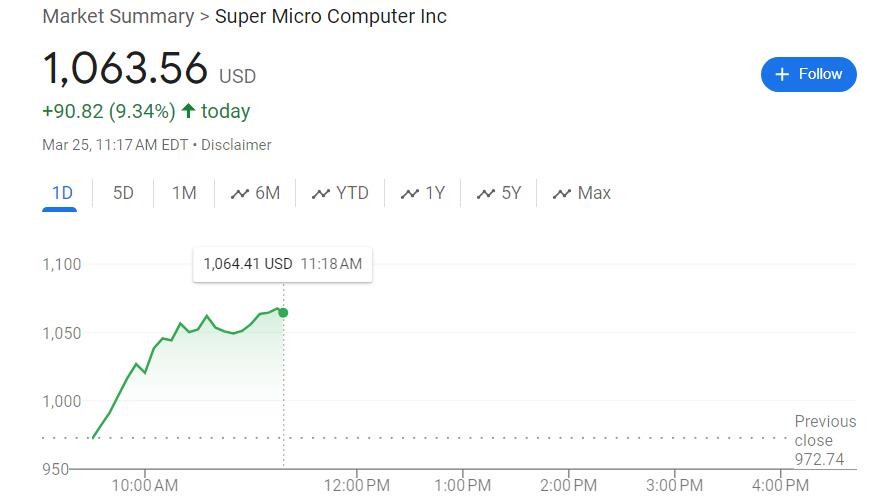Click the plus icon in Follow button
Screen dimensions: 887x500
782,74
